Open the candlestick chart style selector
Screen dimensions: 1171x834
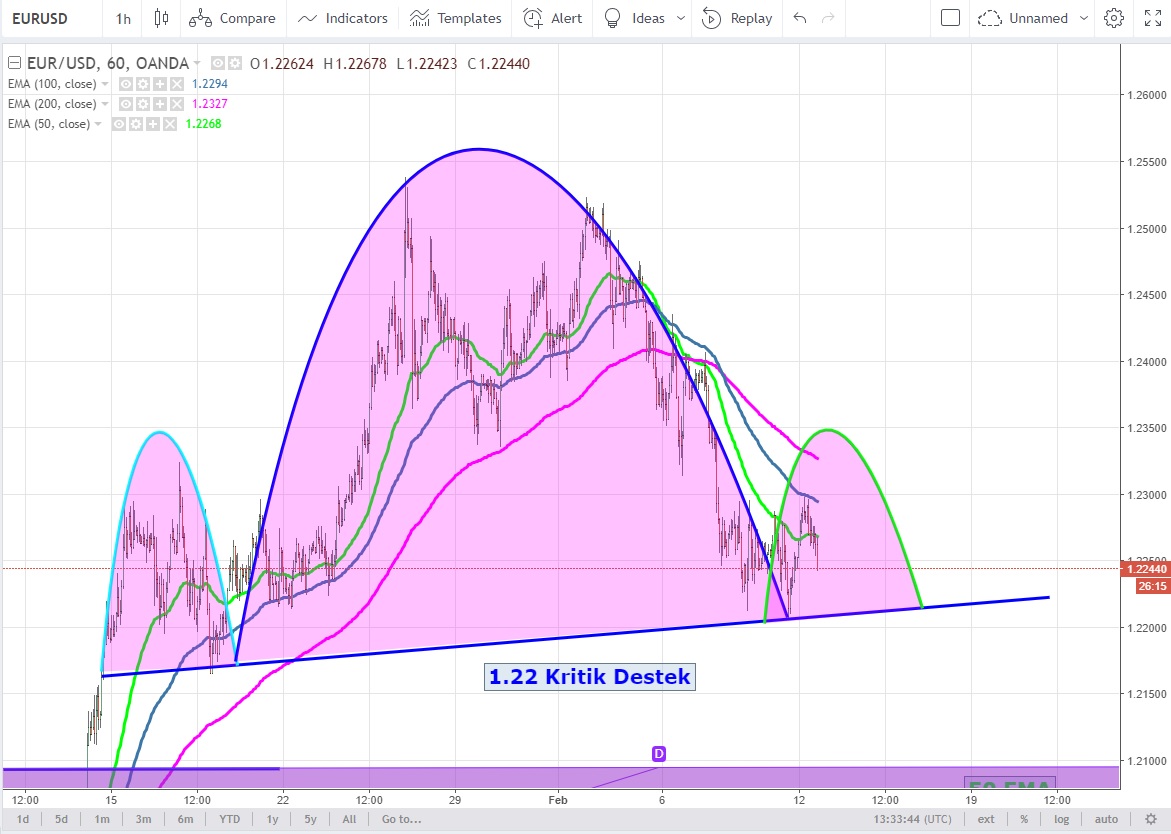162,18
